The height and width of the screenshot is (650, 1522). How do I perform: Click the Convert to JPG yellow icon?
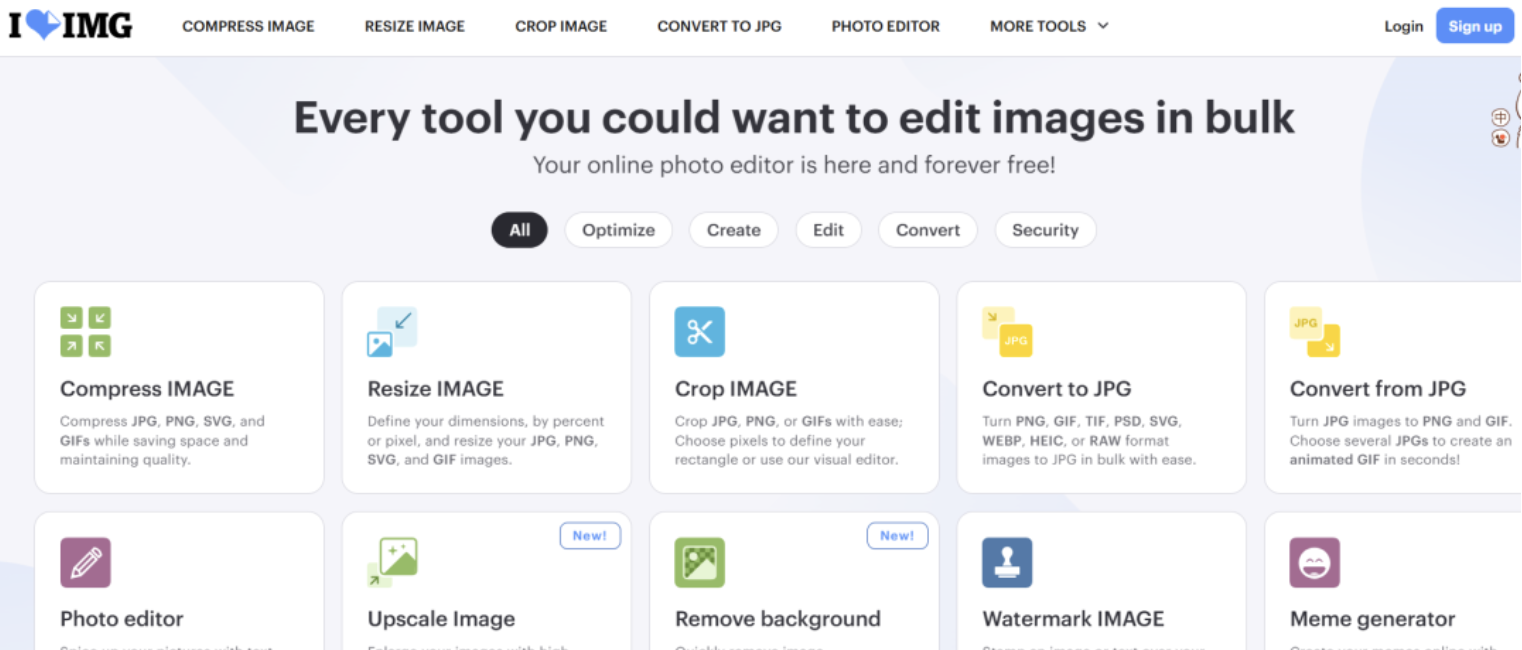[x=1007, y=332]
